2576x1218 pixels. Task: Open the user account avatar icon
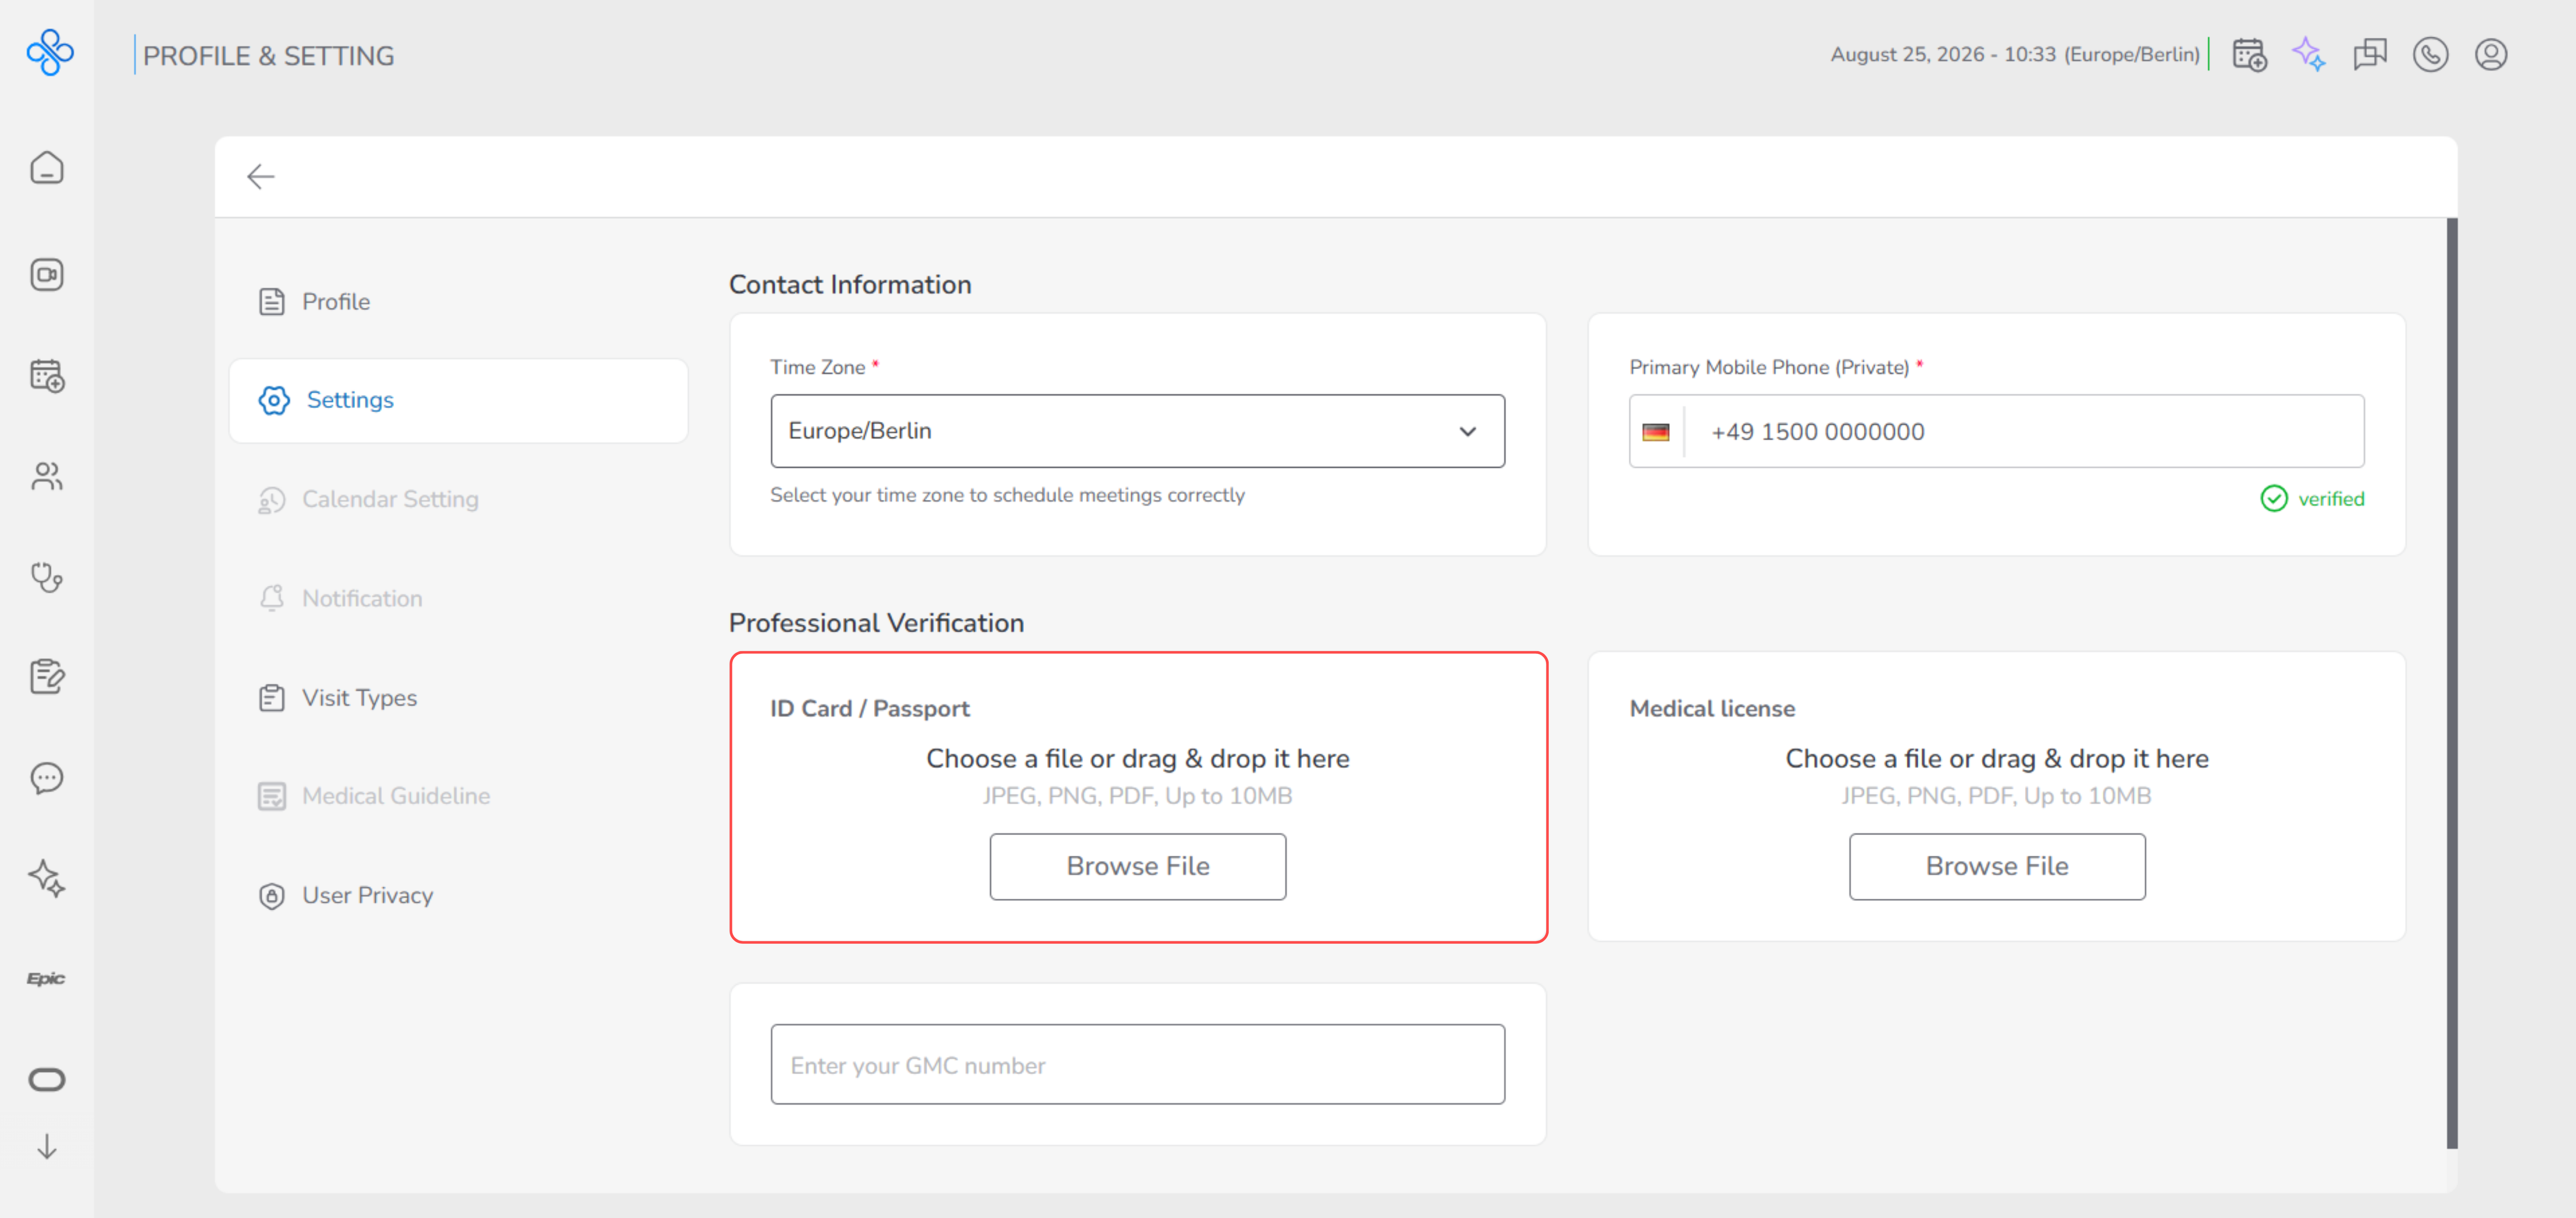click(x=2490, y=54)
